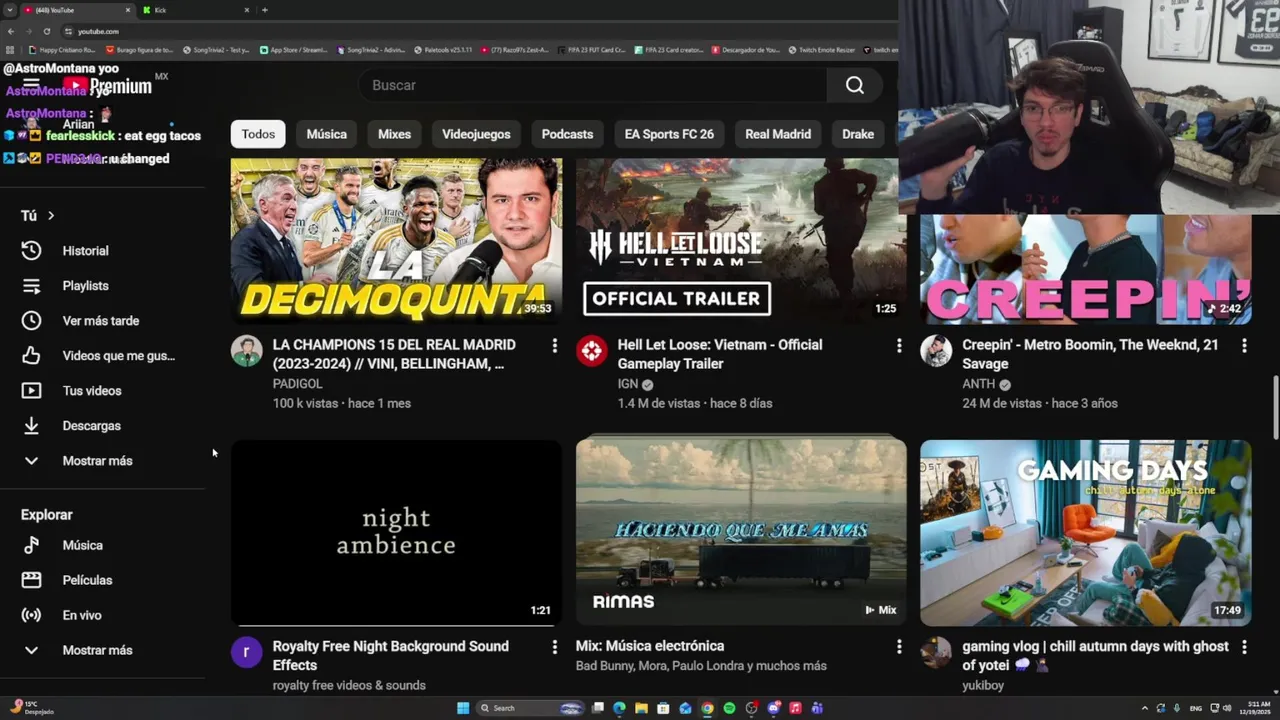Open gaming vlog chill autumn title
This screenshot has width=1280, height=720.
(x=1095, y=656)
